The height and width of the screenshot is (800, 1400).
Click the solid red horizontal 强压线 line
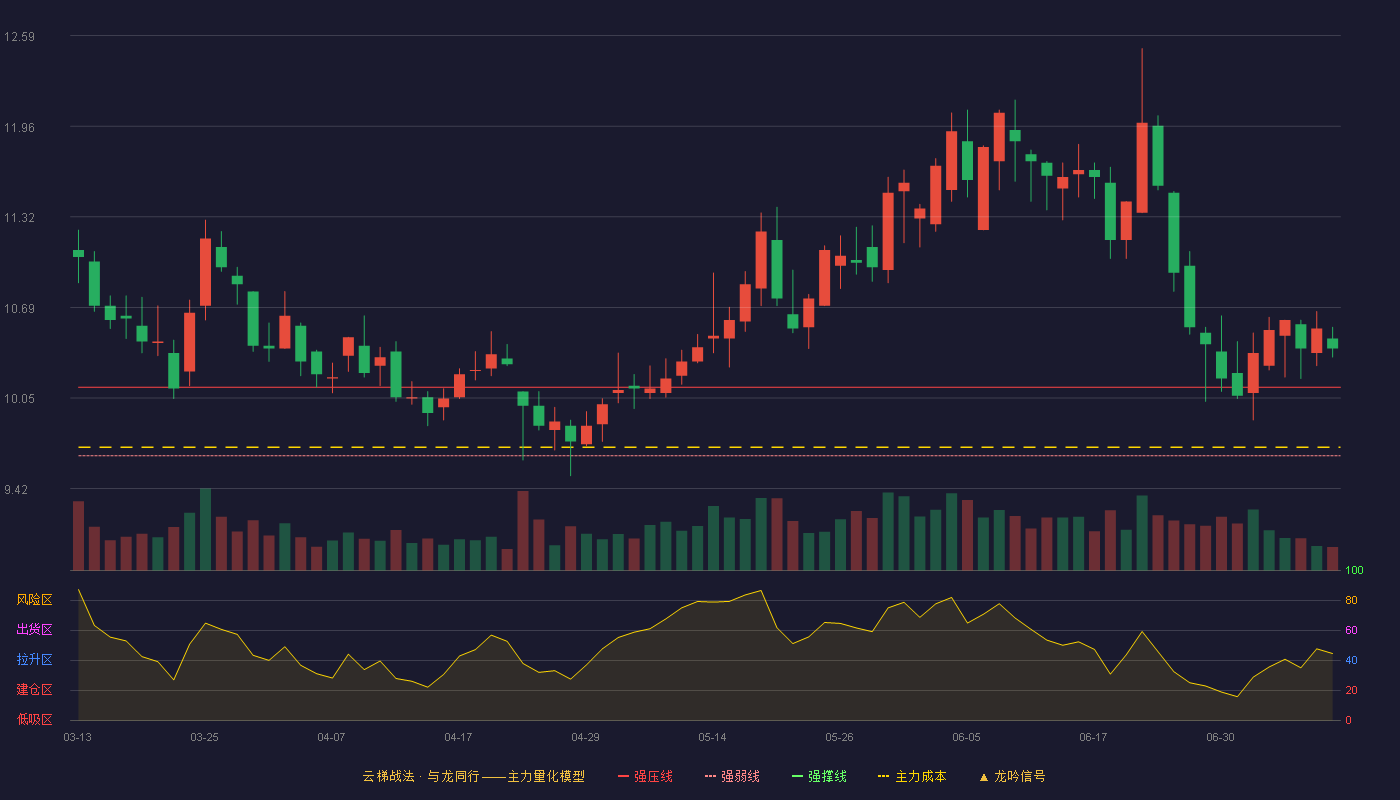click(x=709, y=387)
